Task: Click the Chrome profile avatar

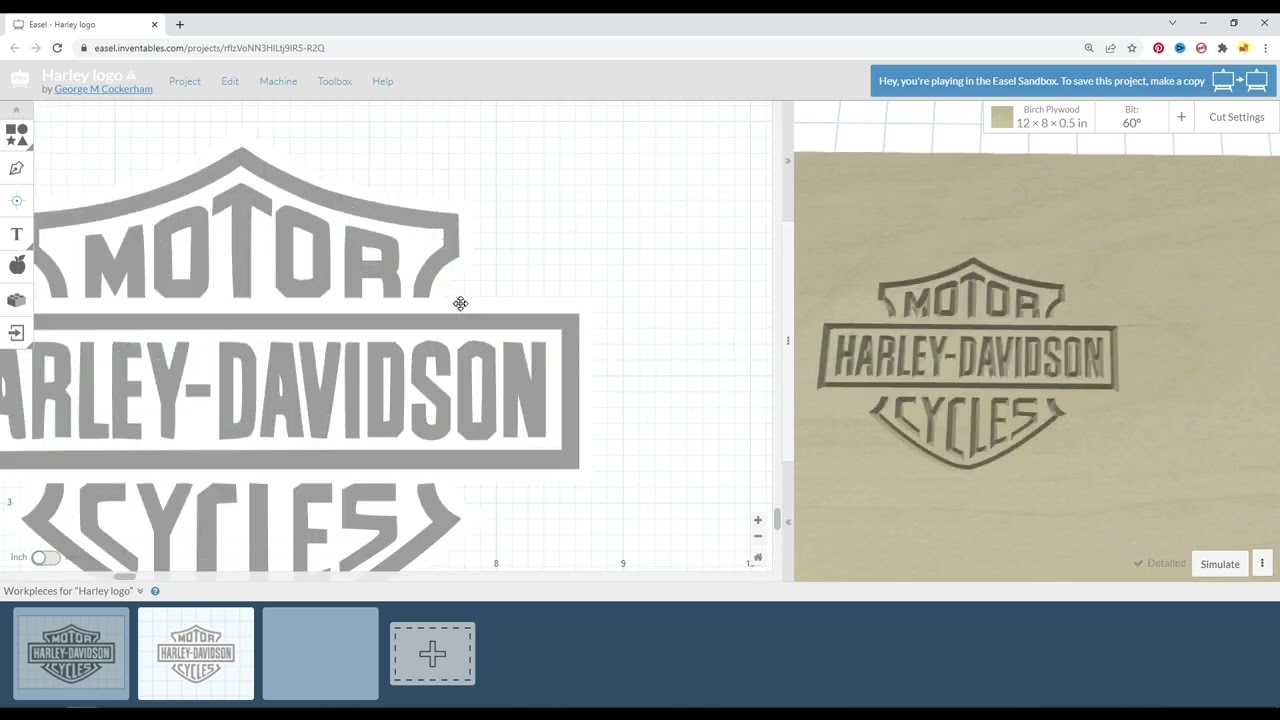Action: pyautogui.click(x=1243, y=48)
